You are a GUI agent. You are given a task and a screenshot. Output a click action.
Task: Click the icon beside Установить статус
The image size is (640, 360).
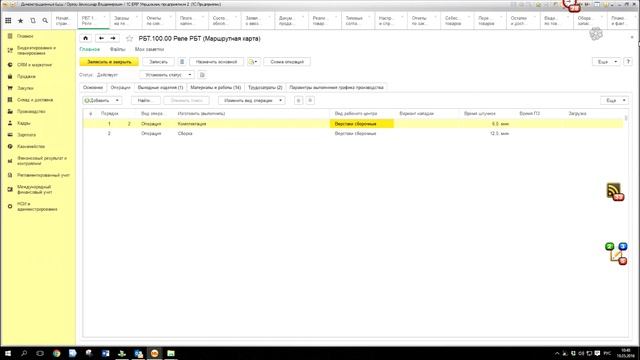pyautogui.click(x=202, y=75)
